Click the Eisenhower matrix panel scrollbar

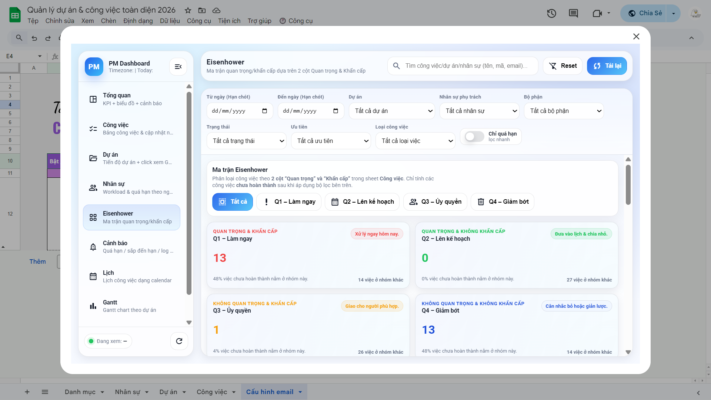tap(628, 183)
